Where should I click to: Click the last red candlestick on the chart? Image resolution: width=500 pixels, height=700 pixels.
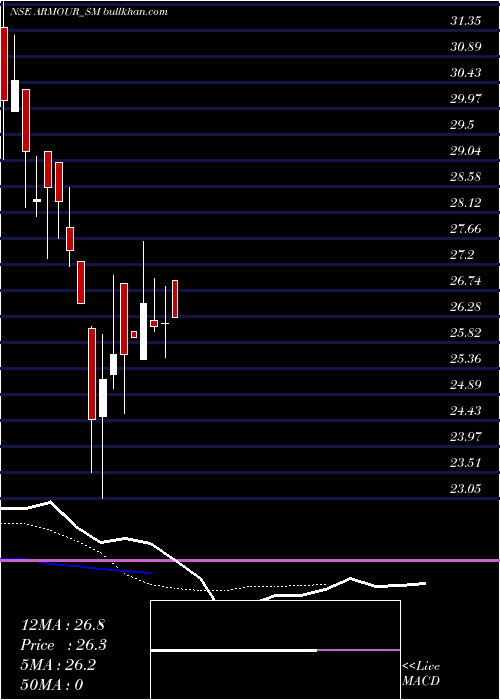175,299
